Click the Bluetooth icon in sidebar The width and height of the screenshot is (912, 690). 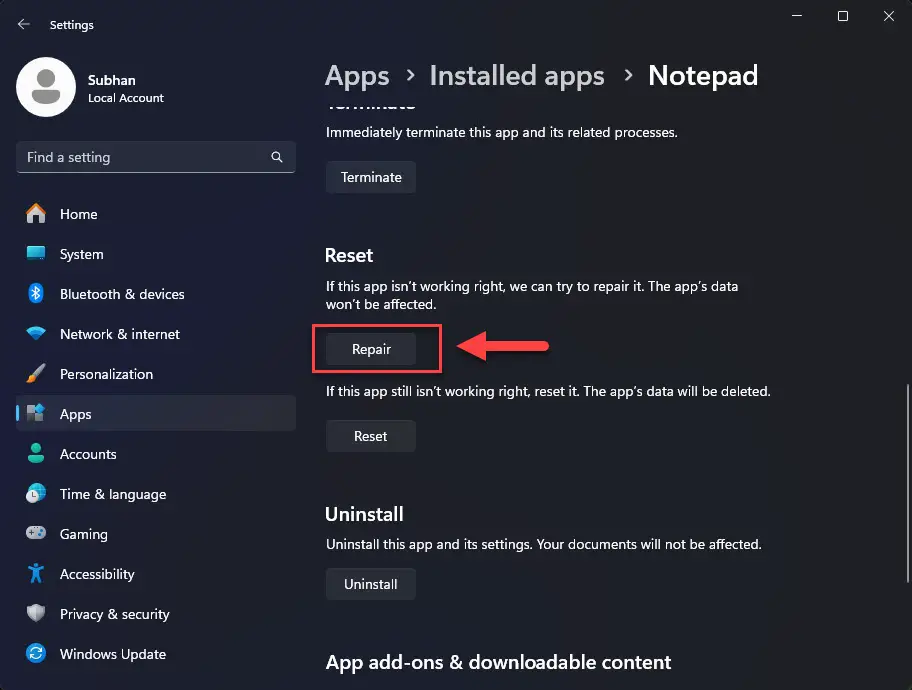click(36, 294)
